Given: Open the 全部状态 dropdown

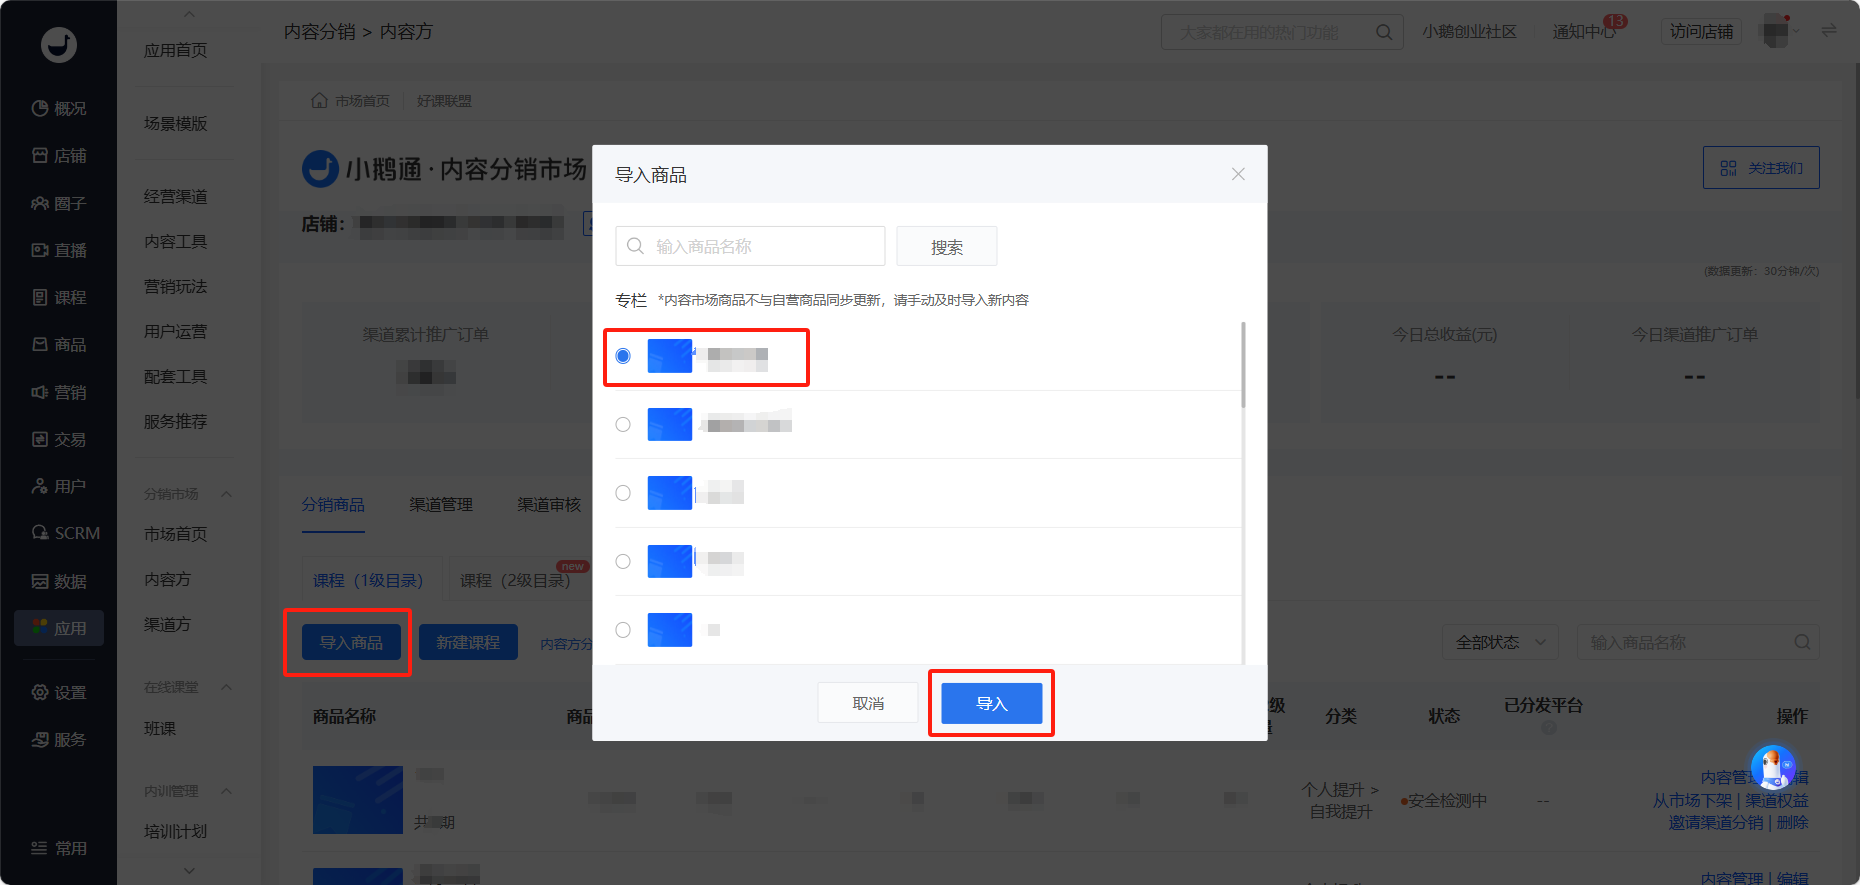Looking at the screenshot, I should pos(1500,642).
